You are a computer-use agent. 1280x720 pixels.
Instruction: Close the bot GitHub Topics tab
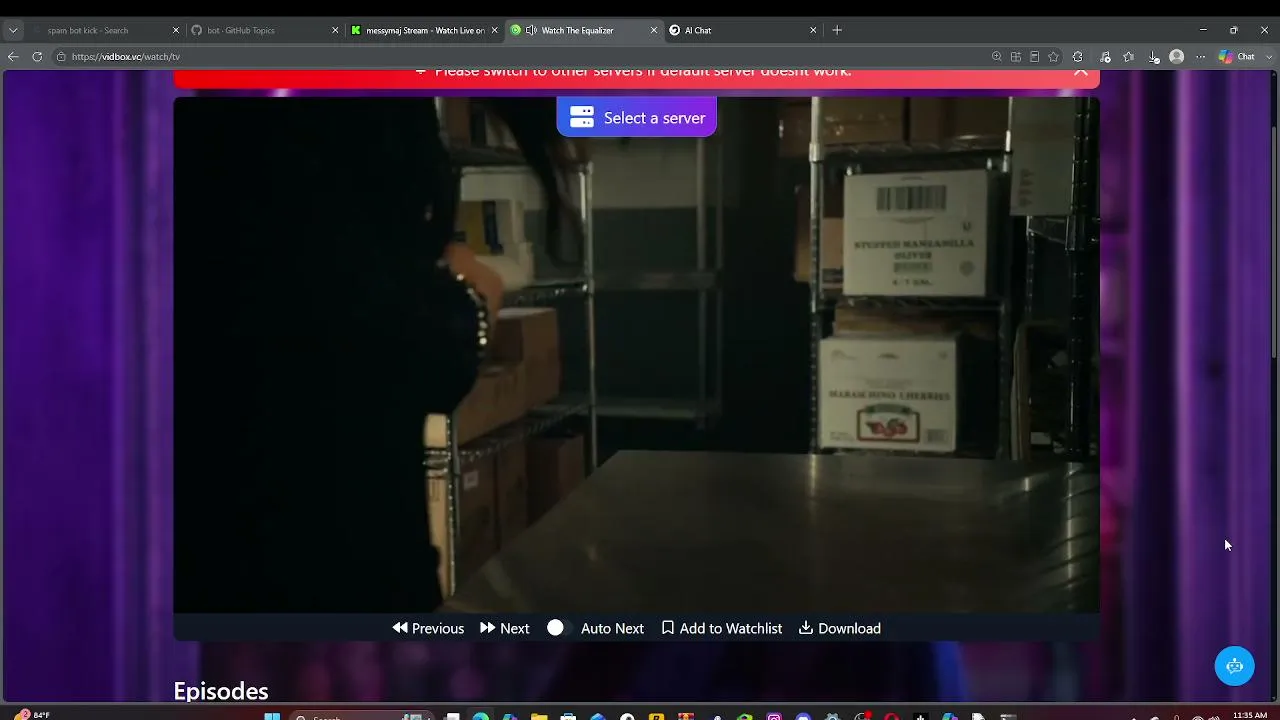click(335, 30)
